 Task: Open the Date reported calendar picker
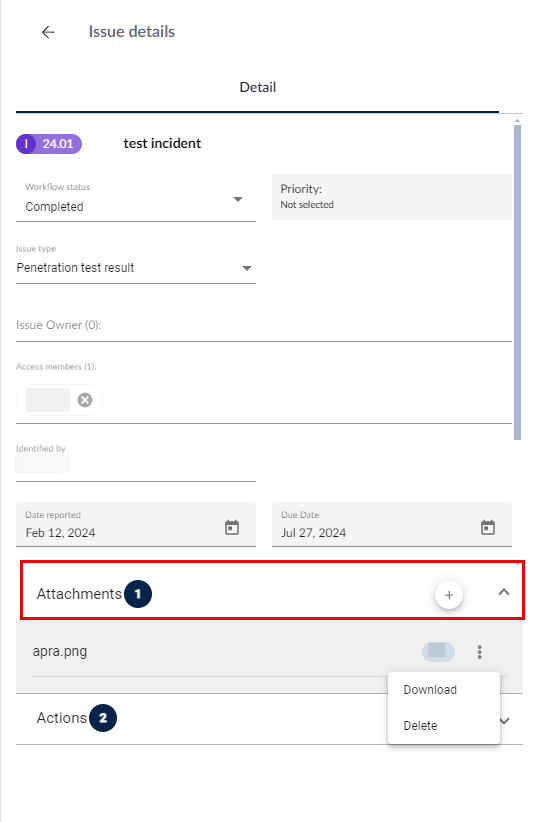[232, 527]
